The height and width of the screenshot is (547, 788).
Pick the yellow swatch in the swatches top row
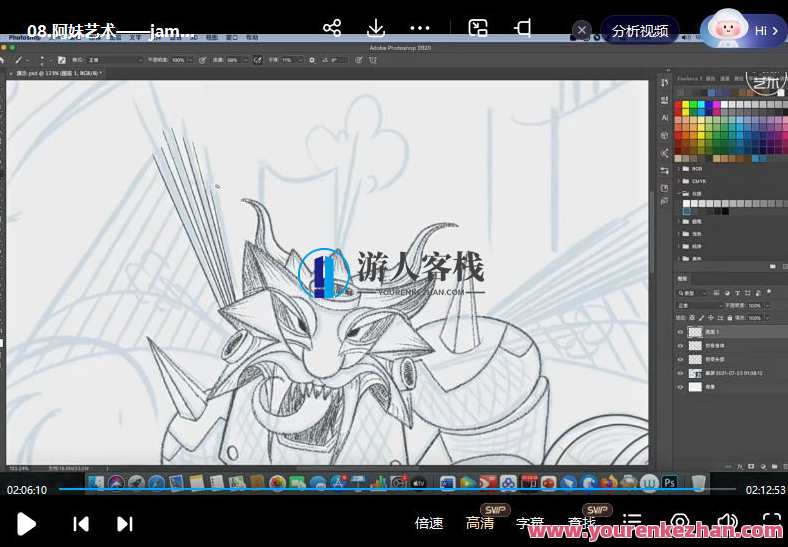tap(685, 105)
